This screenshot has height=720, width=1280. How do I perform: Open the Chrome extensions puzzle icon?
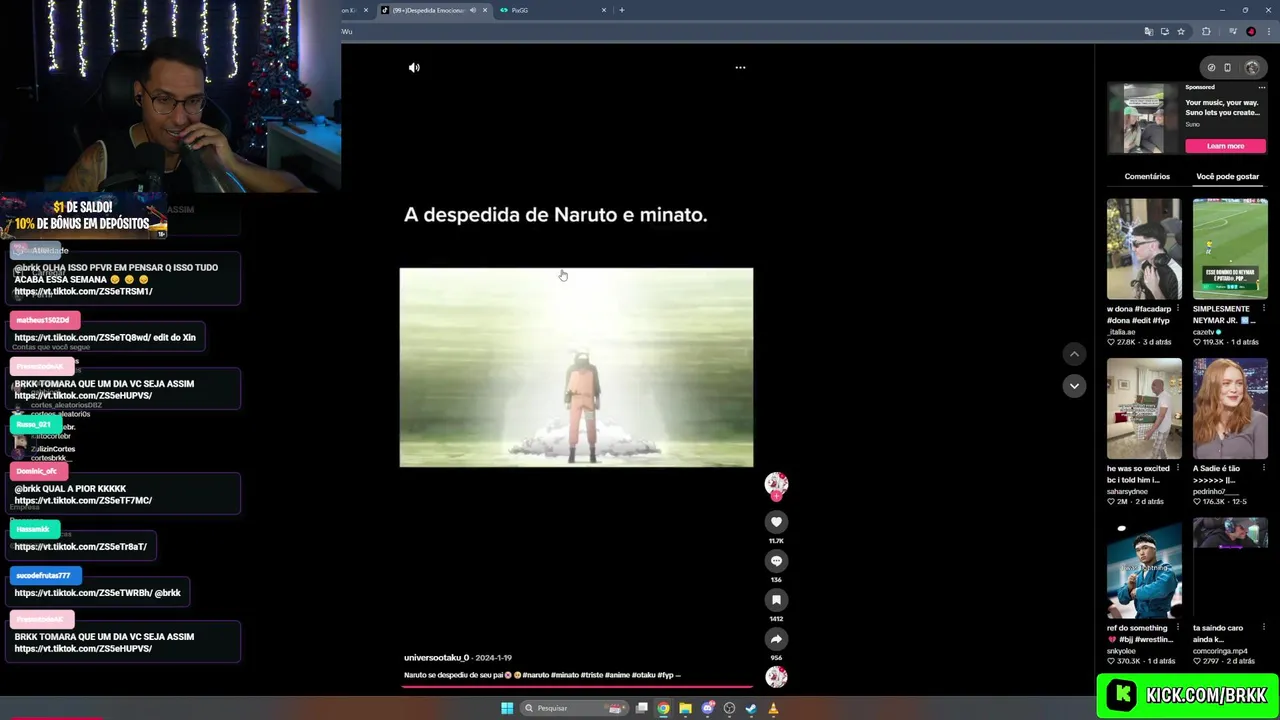pyautogui.click(x=1206, y=32)
